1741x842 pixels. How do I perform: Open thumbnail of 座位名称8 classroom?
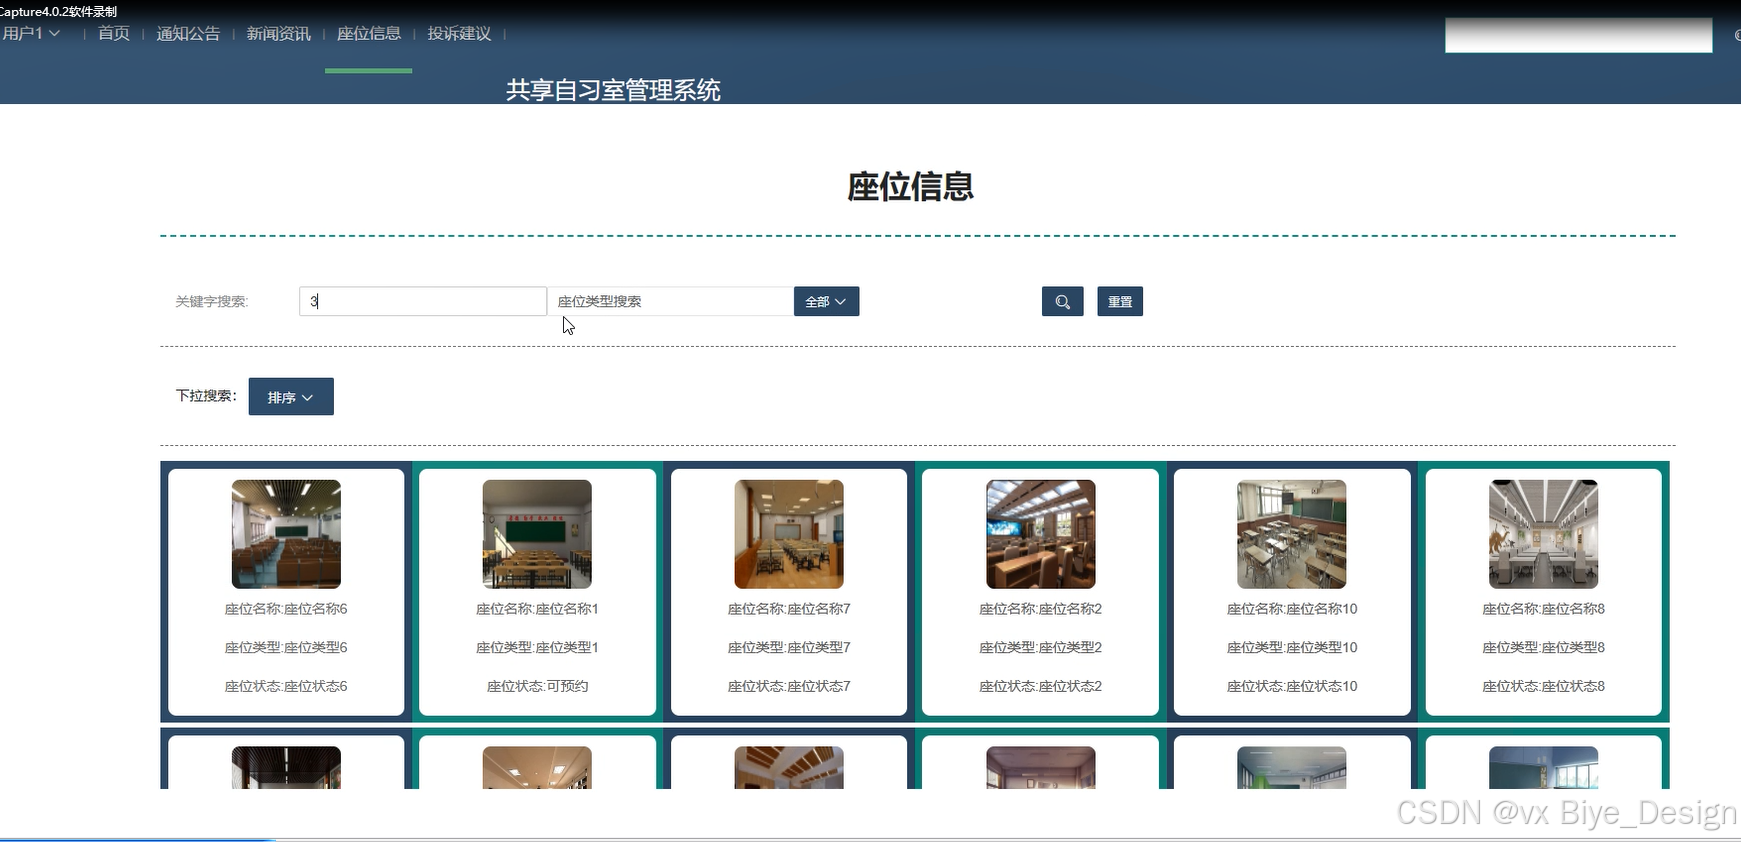[1544, 534]
